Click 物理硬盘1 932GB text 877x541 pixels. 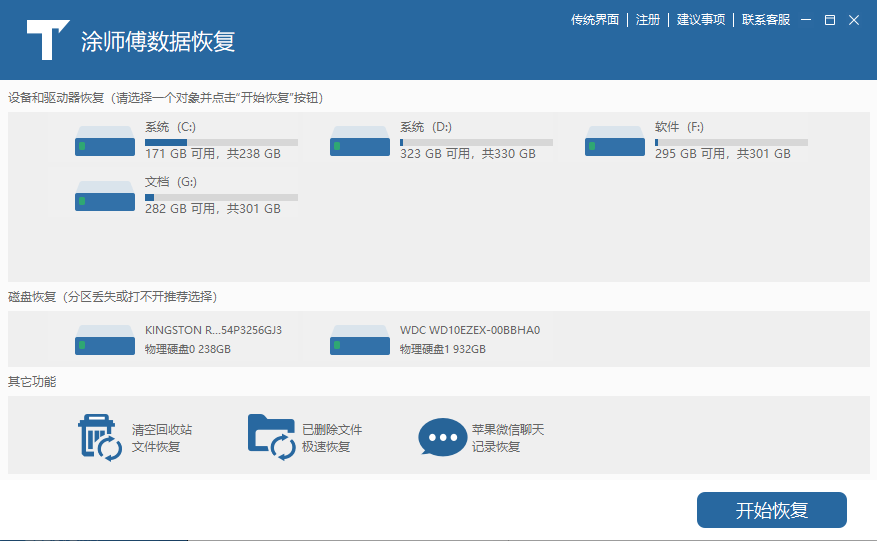pos(443,349)
